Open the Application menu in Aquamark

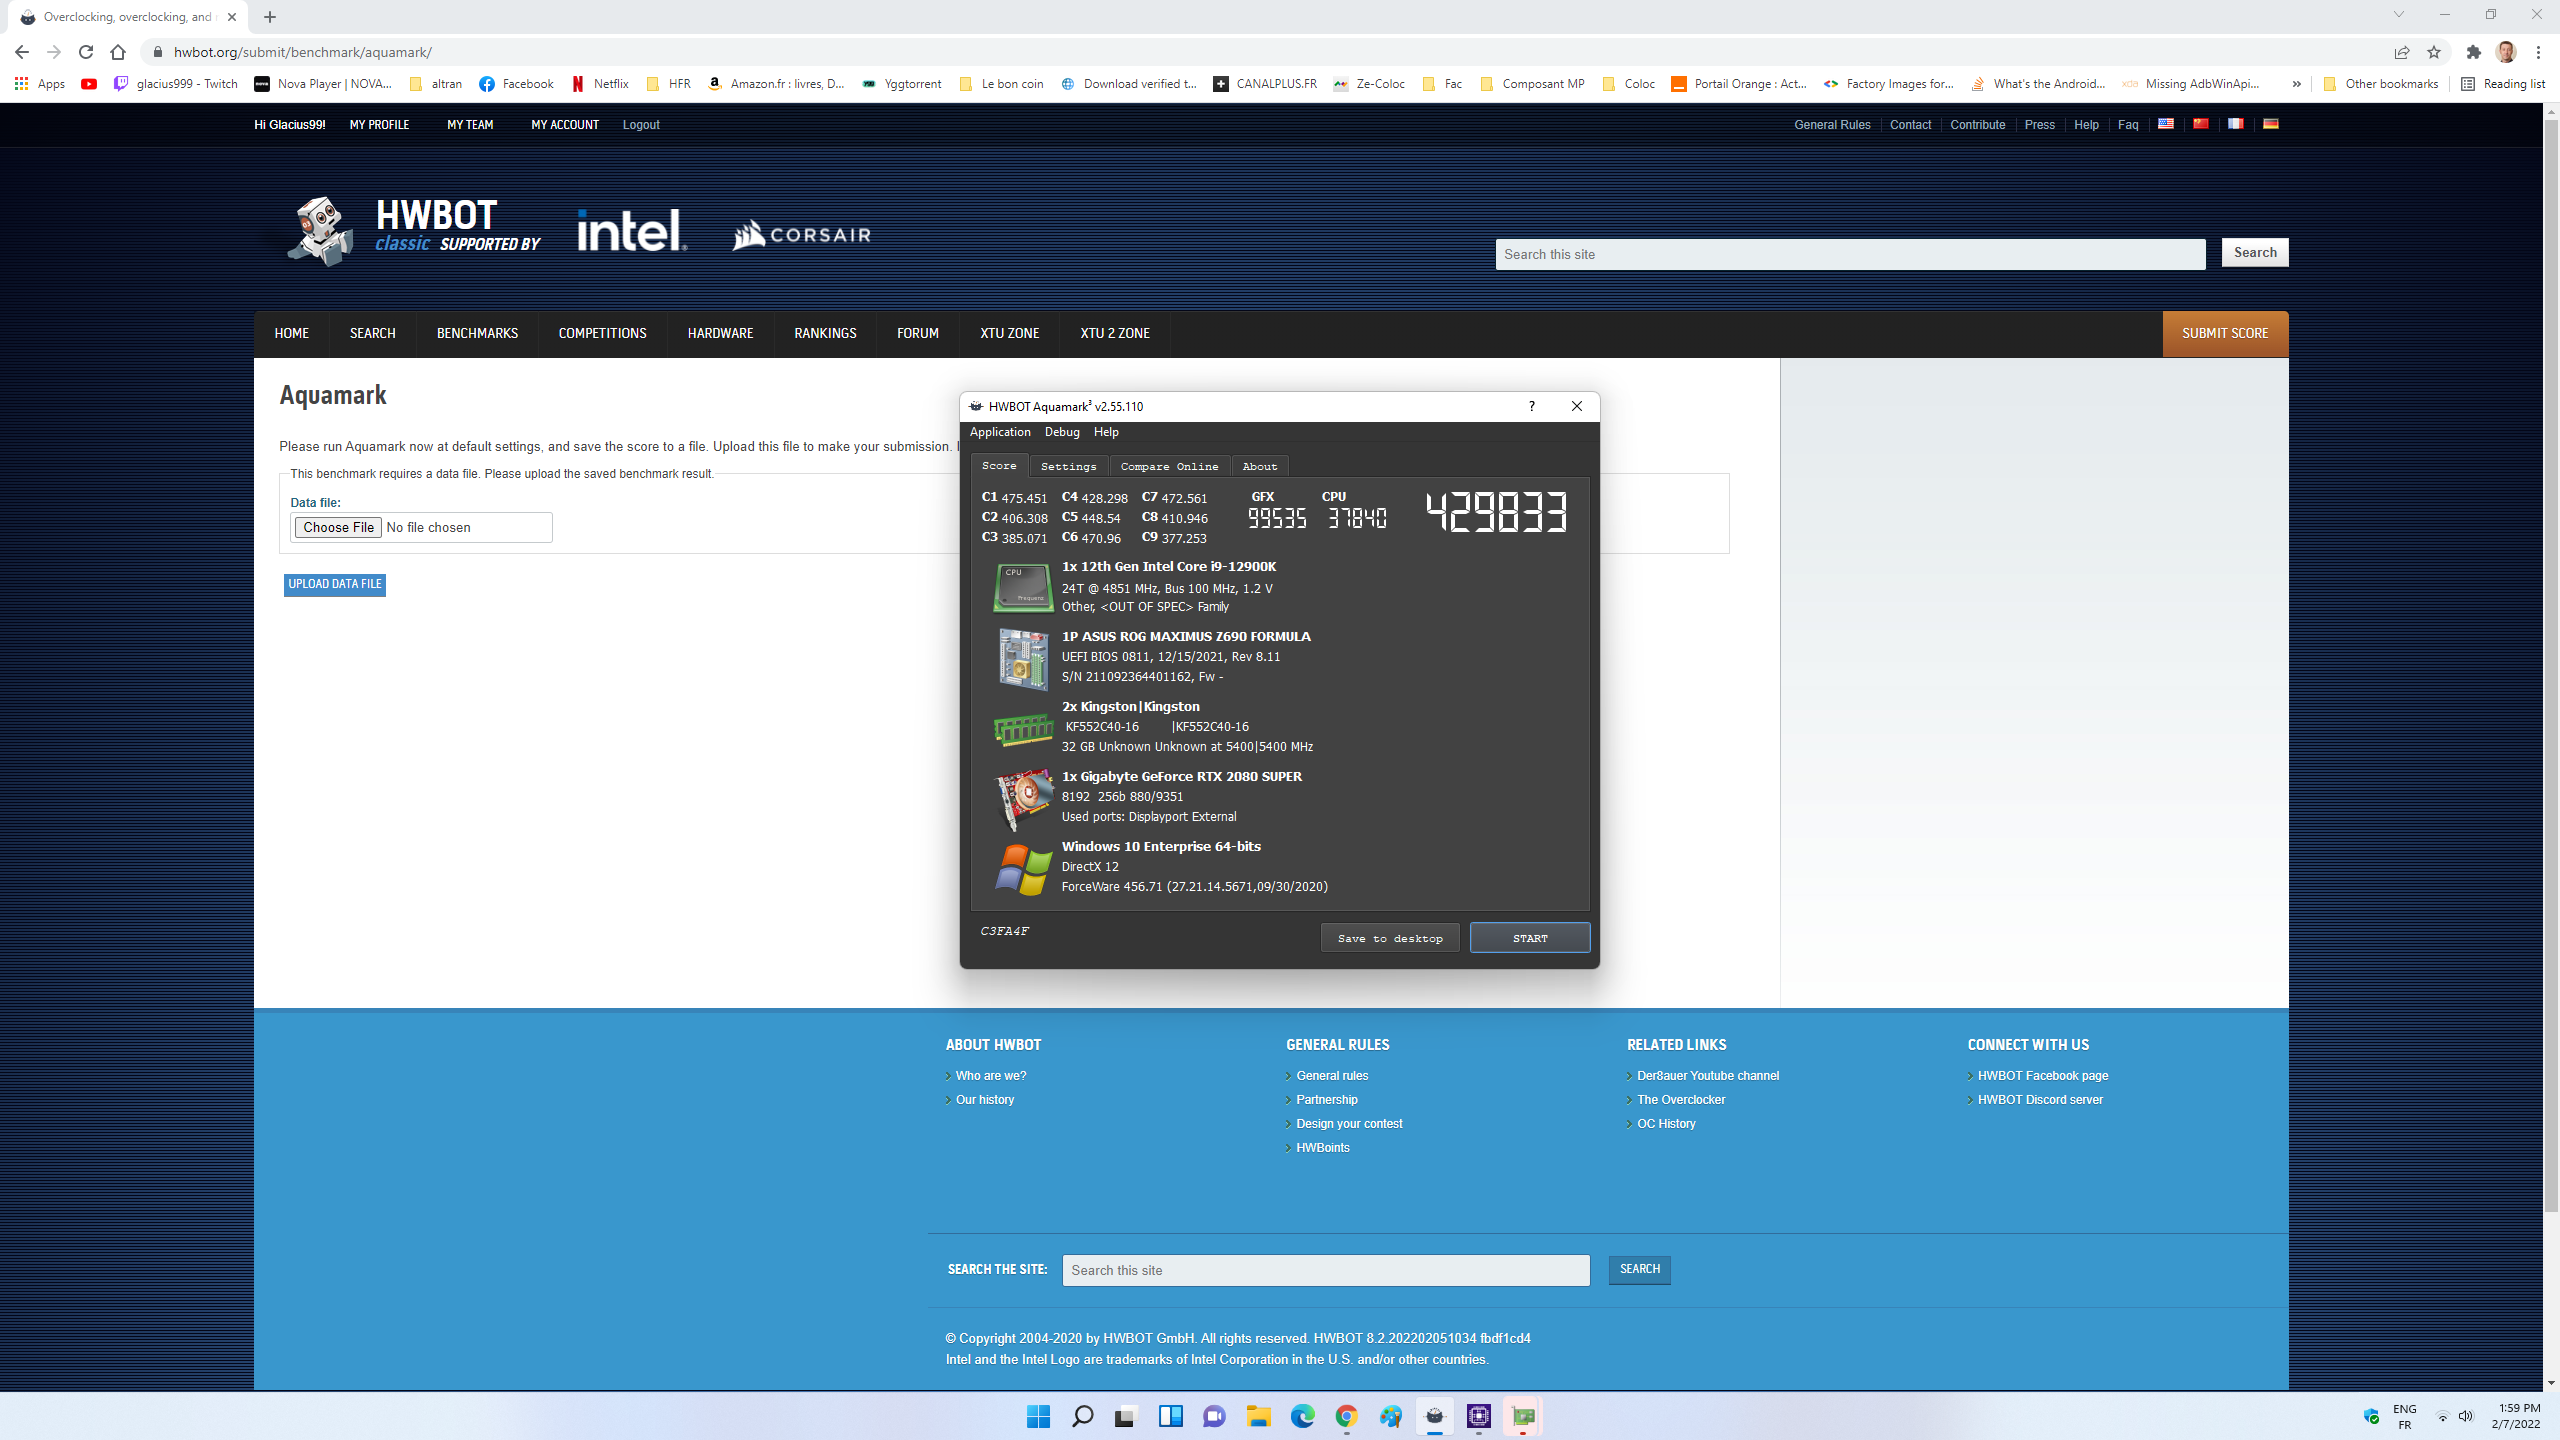click(x=1000, y=432)
